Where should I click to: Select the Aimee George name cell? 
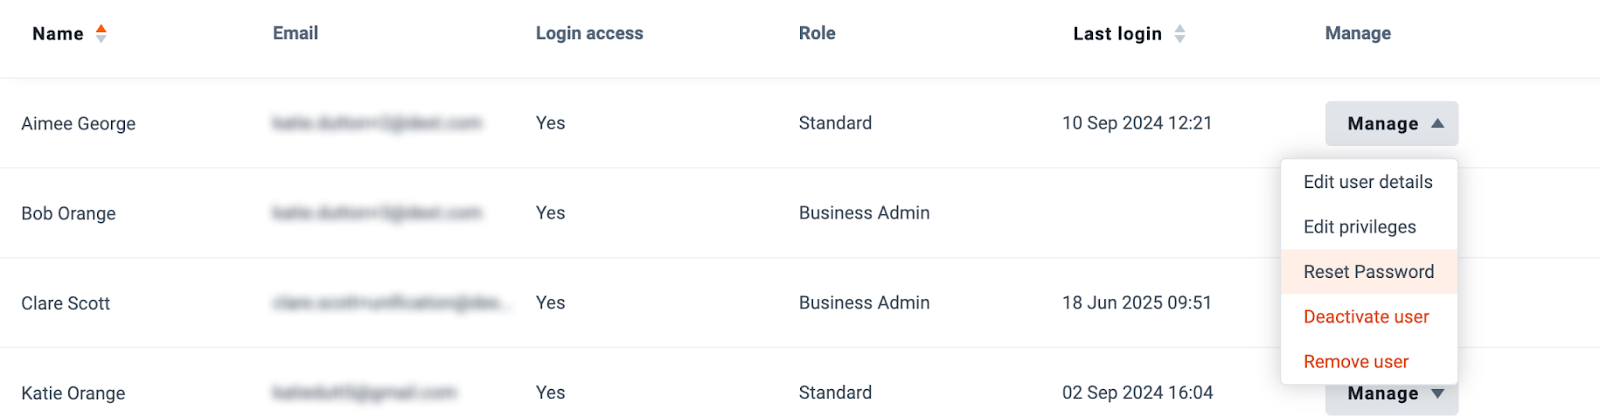(78, 124)
